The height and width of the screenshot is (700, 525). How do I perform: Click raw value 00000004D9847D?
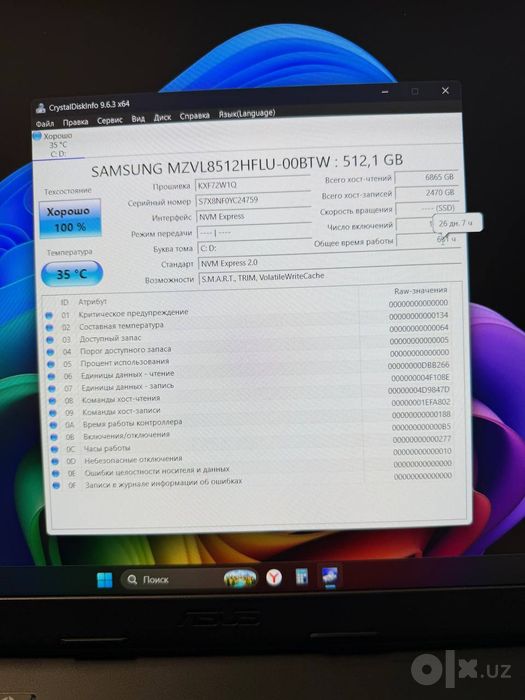[x=419, y=390]
